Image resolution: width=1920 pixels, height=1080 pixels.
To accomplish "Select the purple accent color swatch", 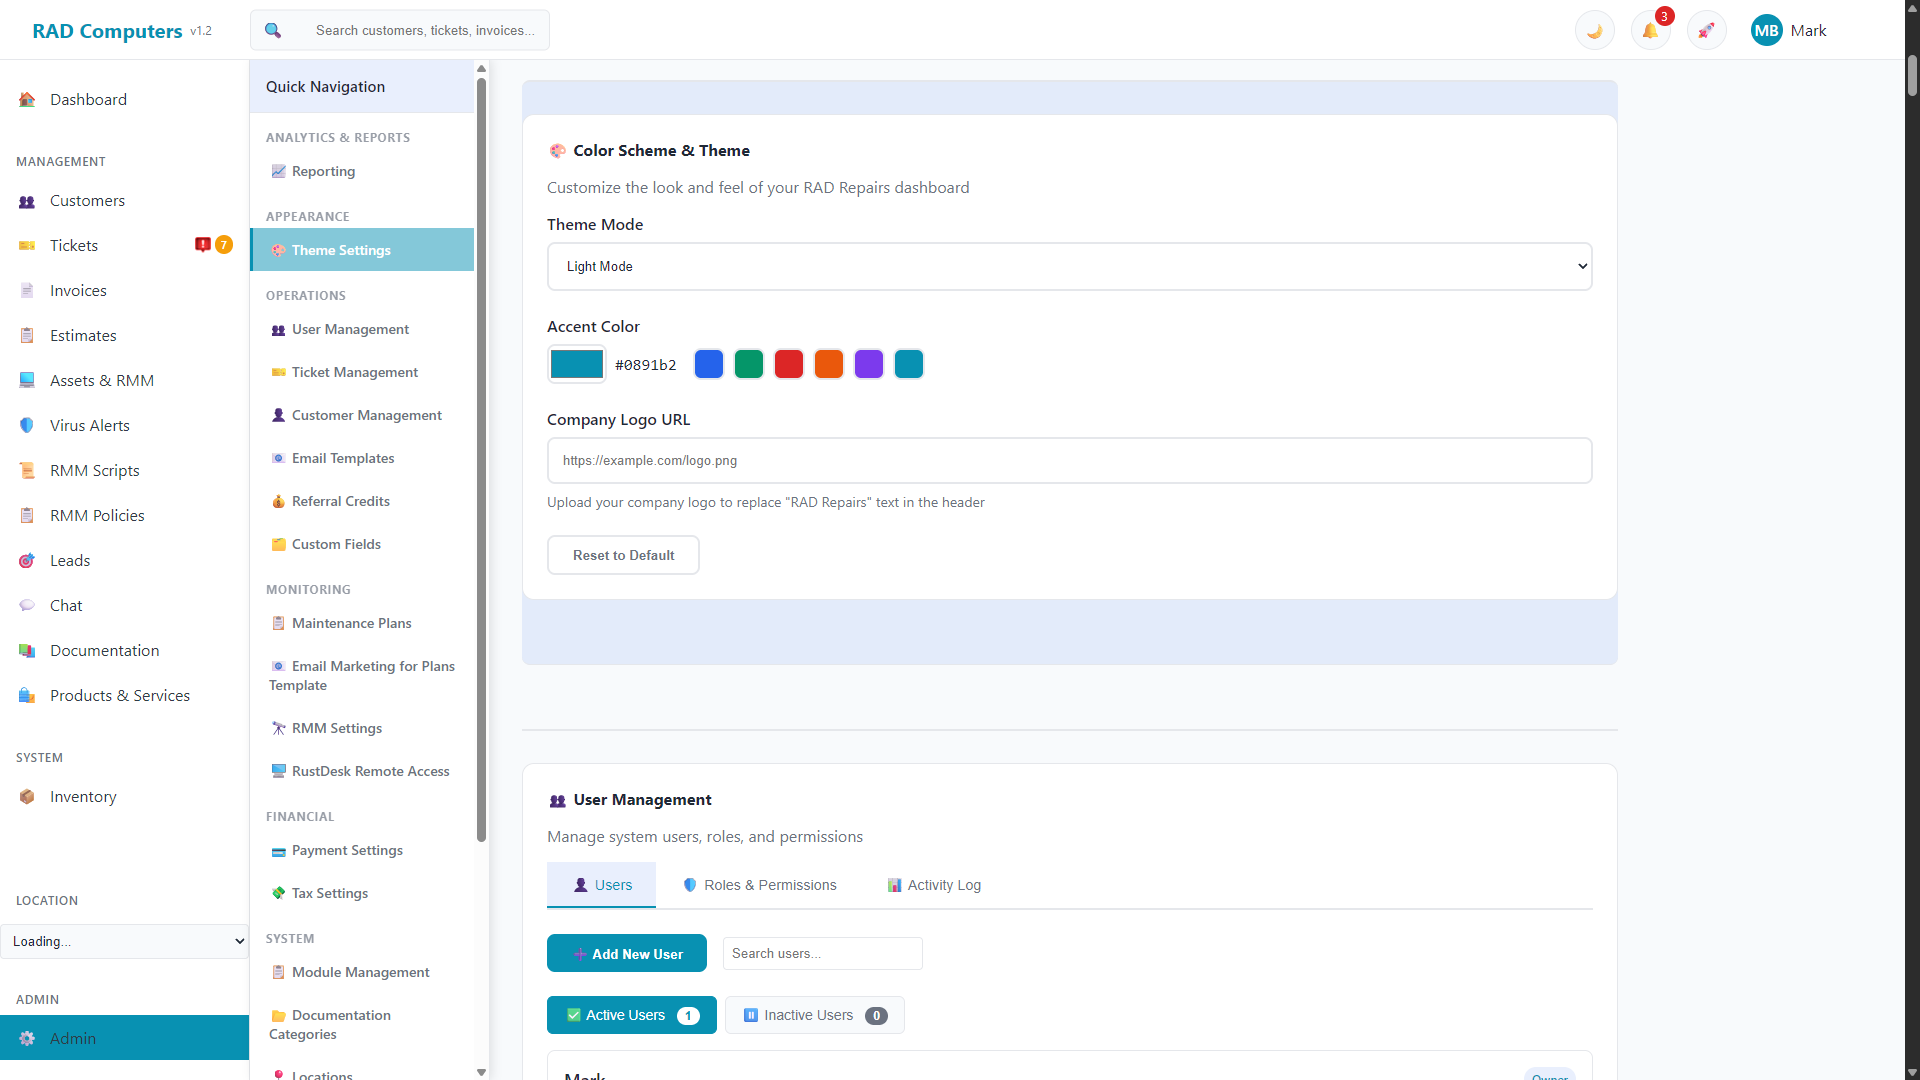I will click(x=869, y=365).
